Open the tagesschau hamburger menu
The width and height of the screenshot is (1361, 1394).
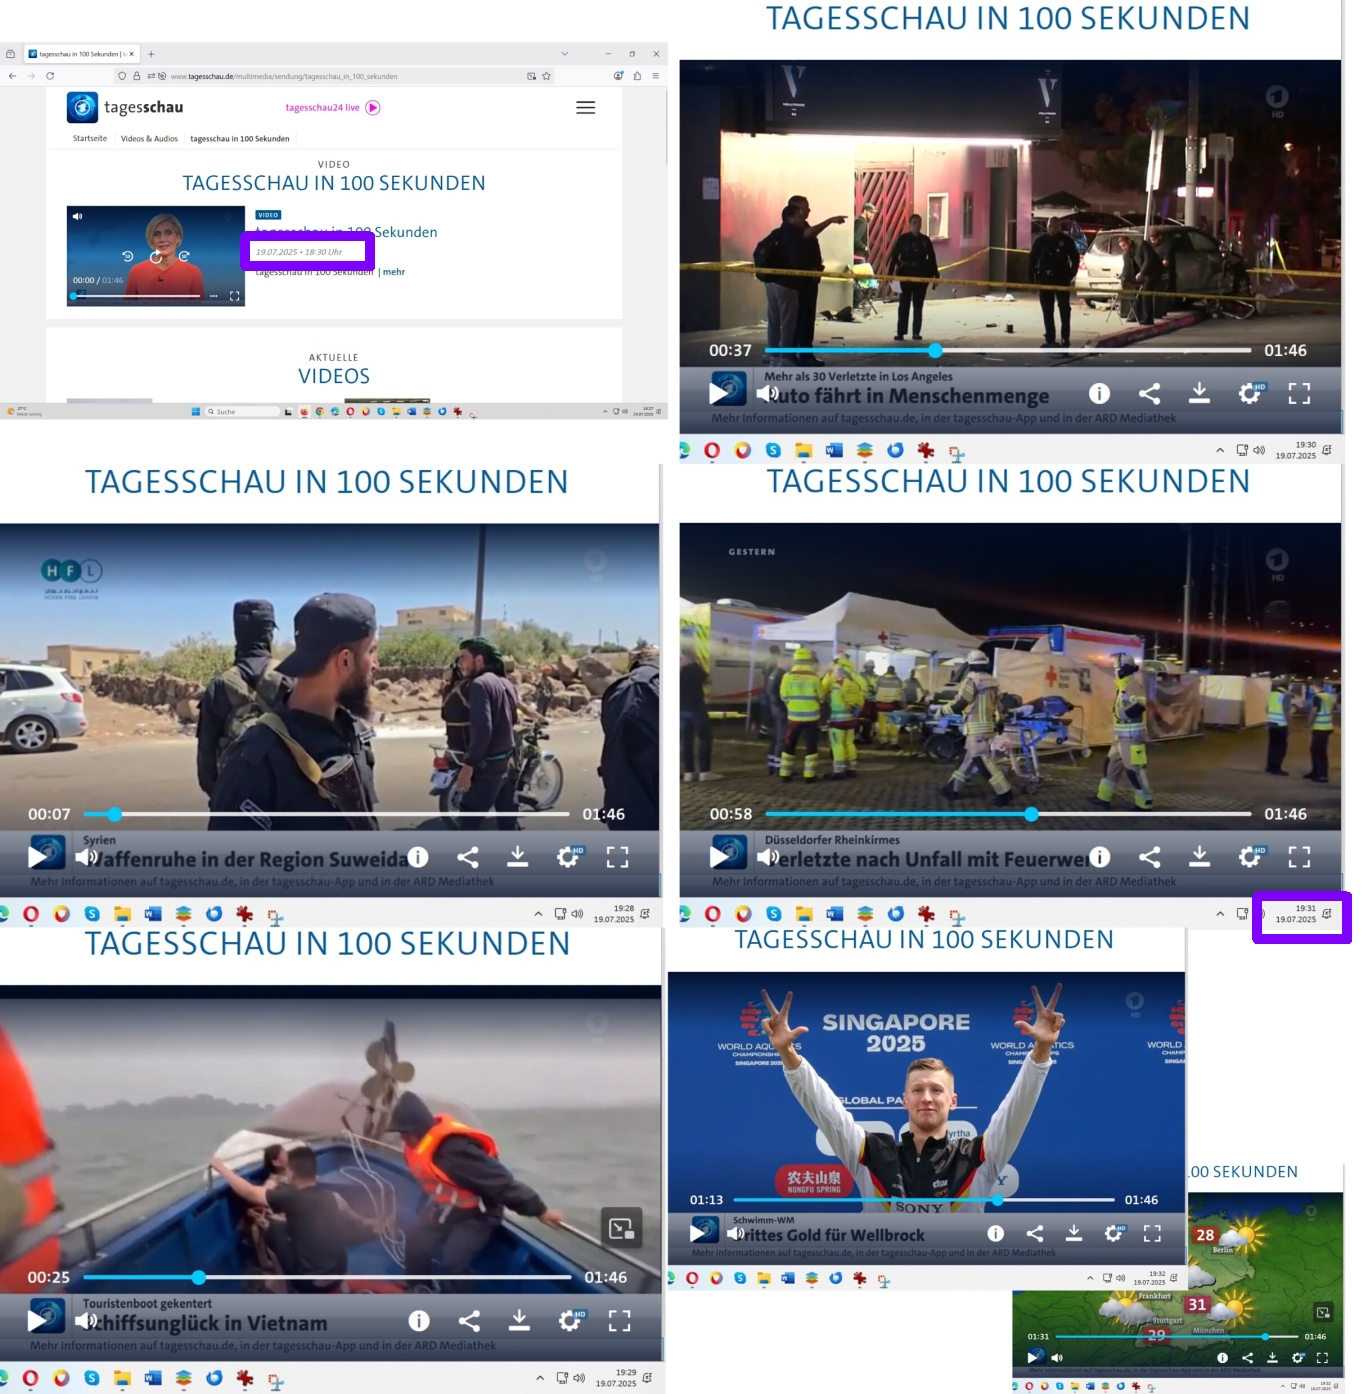tap(585, 108)
